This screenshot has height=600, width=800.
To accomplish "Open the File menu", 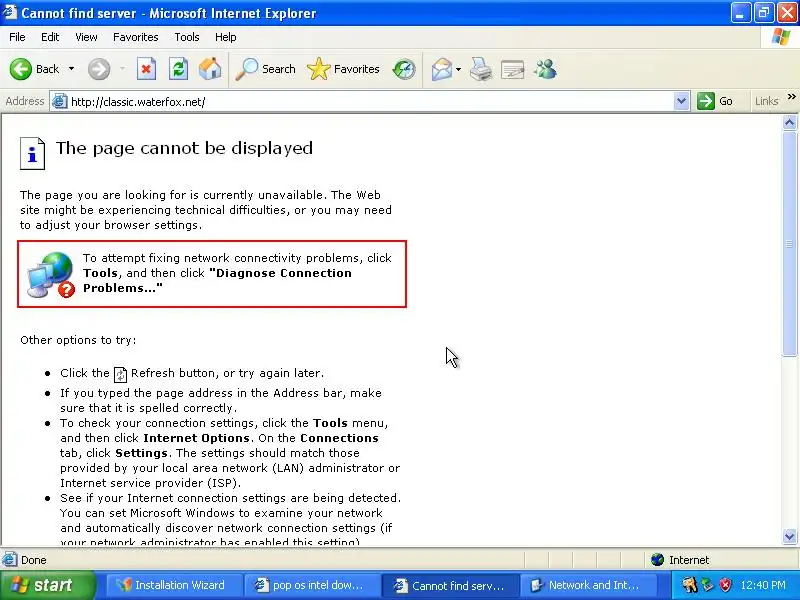I will point(17,37).
